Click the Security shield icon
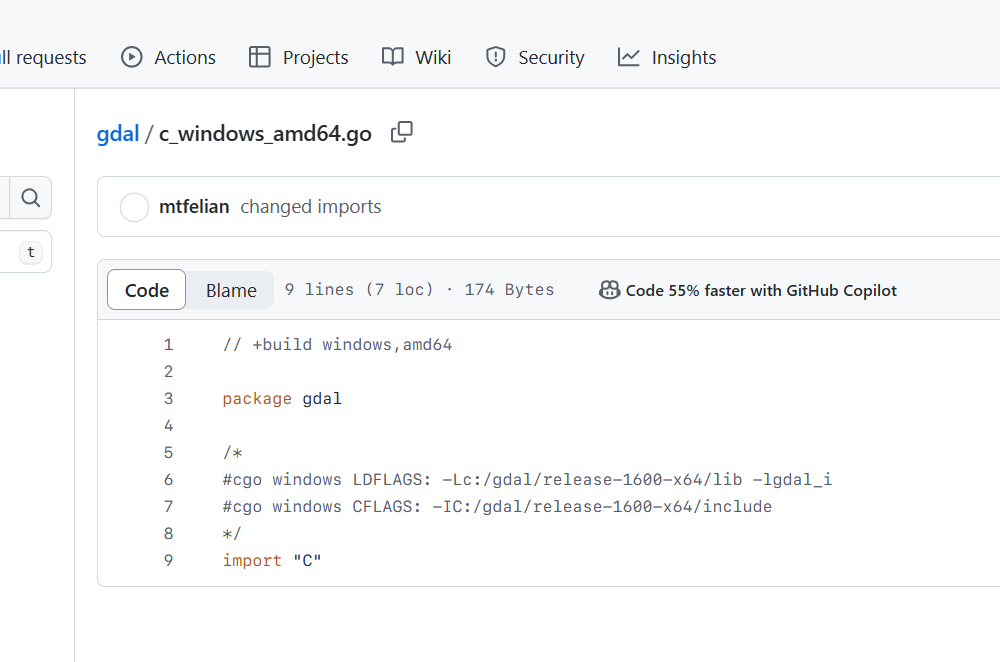The width and height of the screenshot is (1000, 662). [x=495, y=57]
